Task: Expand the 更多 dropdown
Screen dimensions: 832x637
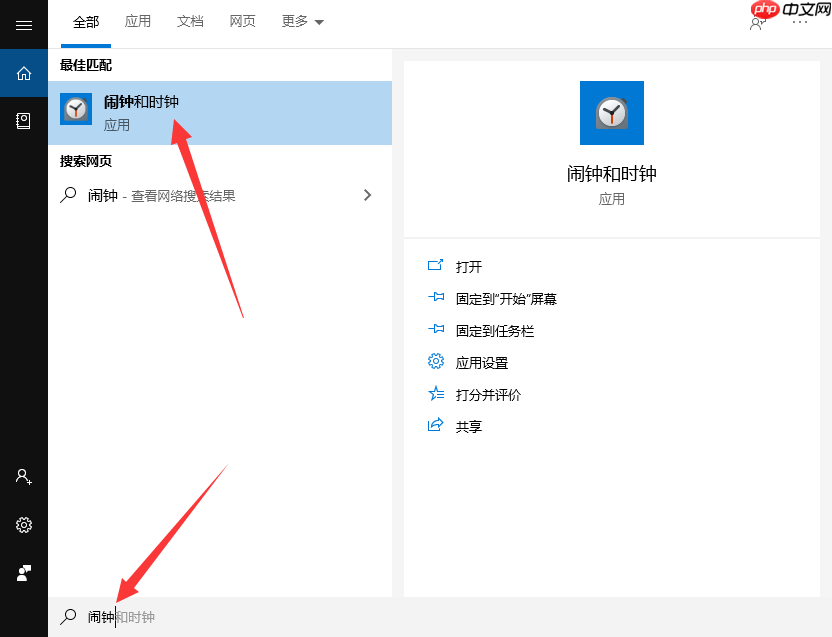Action: tap(302, 21)
